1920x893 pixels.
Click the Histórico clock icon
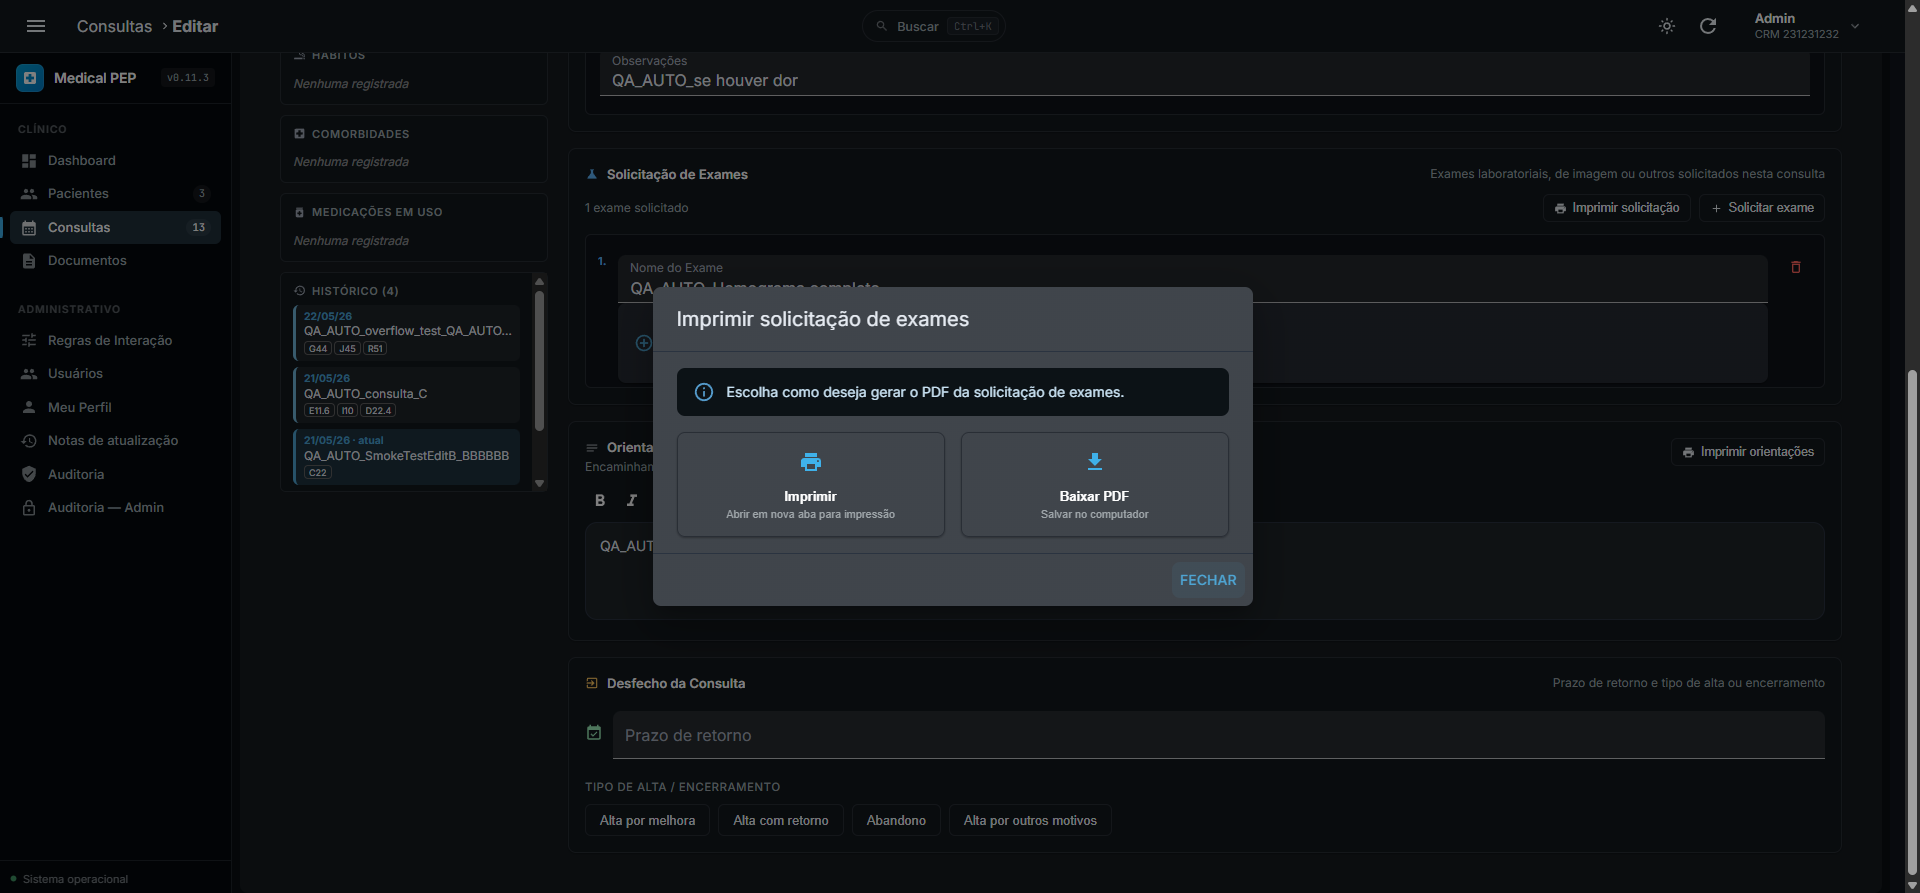click(x=299, y=291)
